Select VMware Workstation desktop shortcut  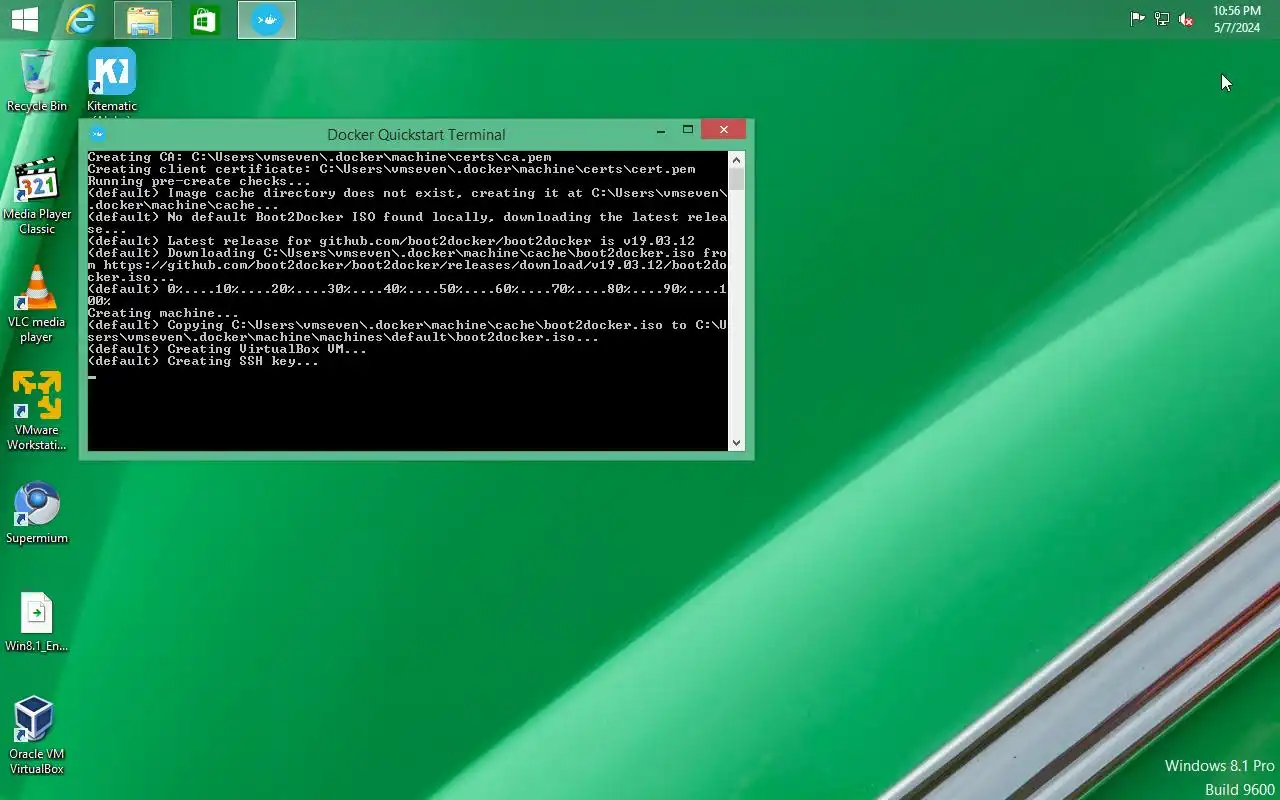[x=37, y=412]
